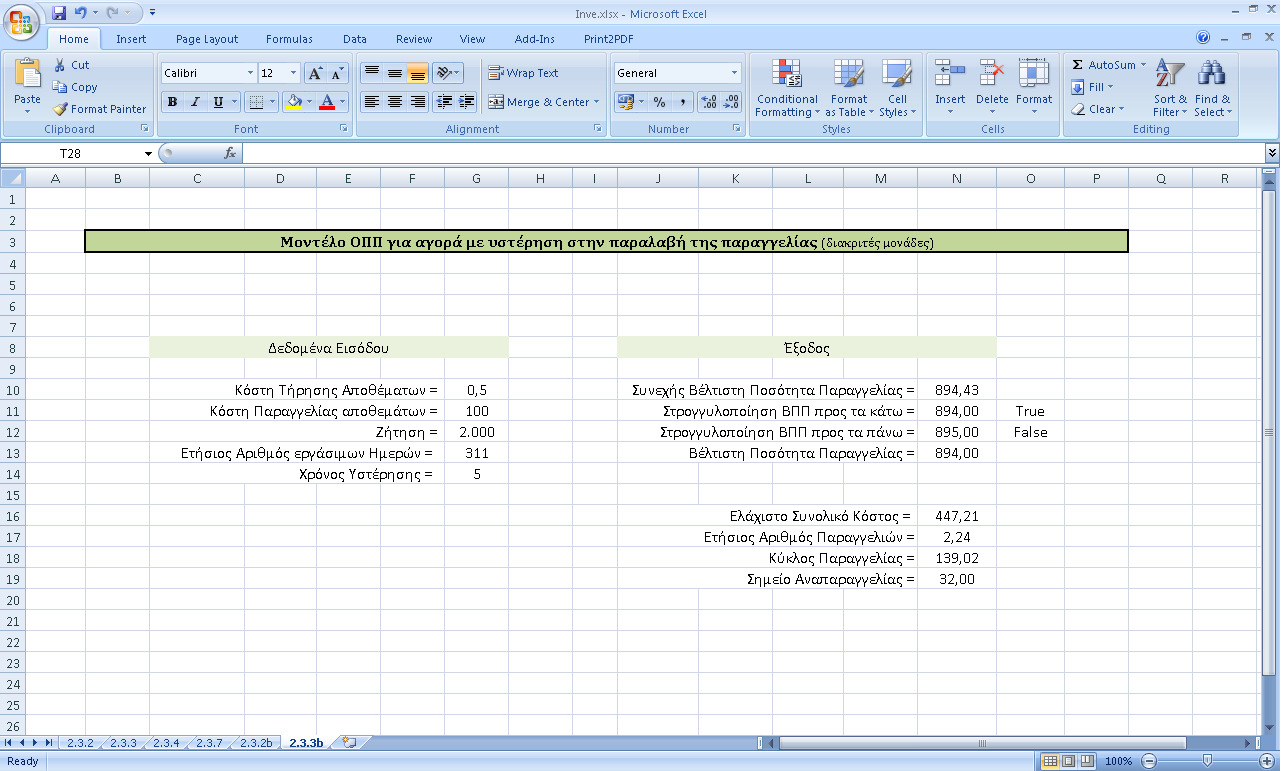Open Conditional Formatting menu
This screenshot has width=1281, height=771.
[787, 88]
